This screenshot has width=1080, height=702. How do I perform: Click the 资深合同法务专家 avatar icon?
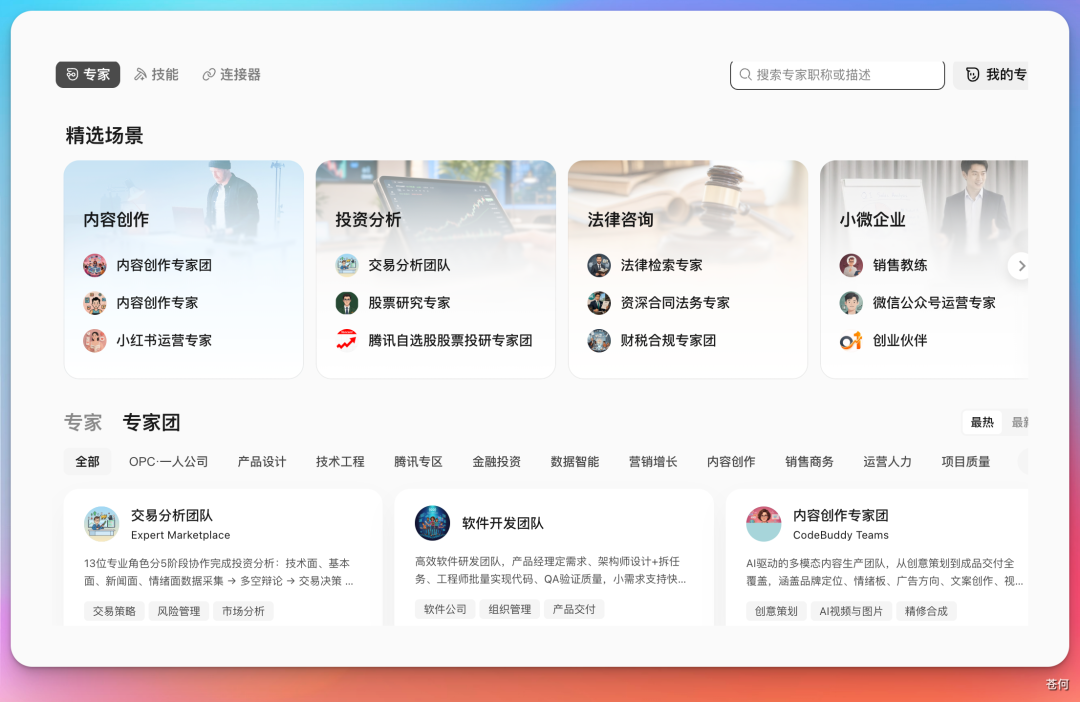[x=599, y=303]
